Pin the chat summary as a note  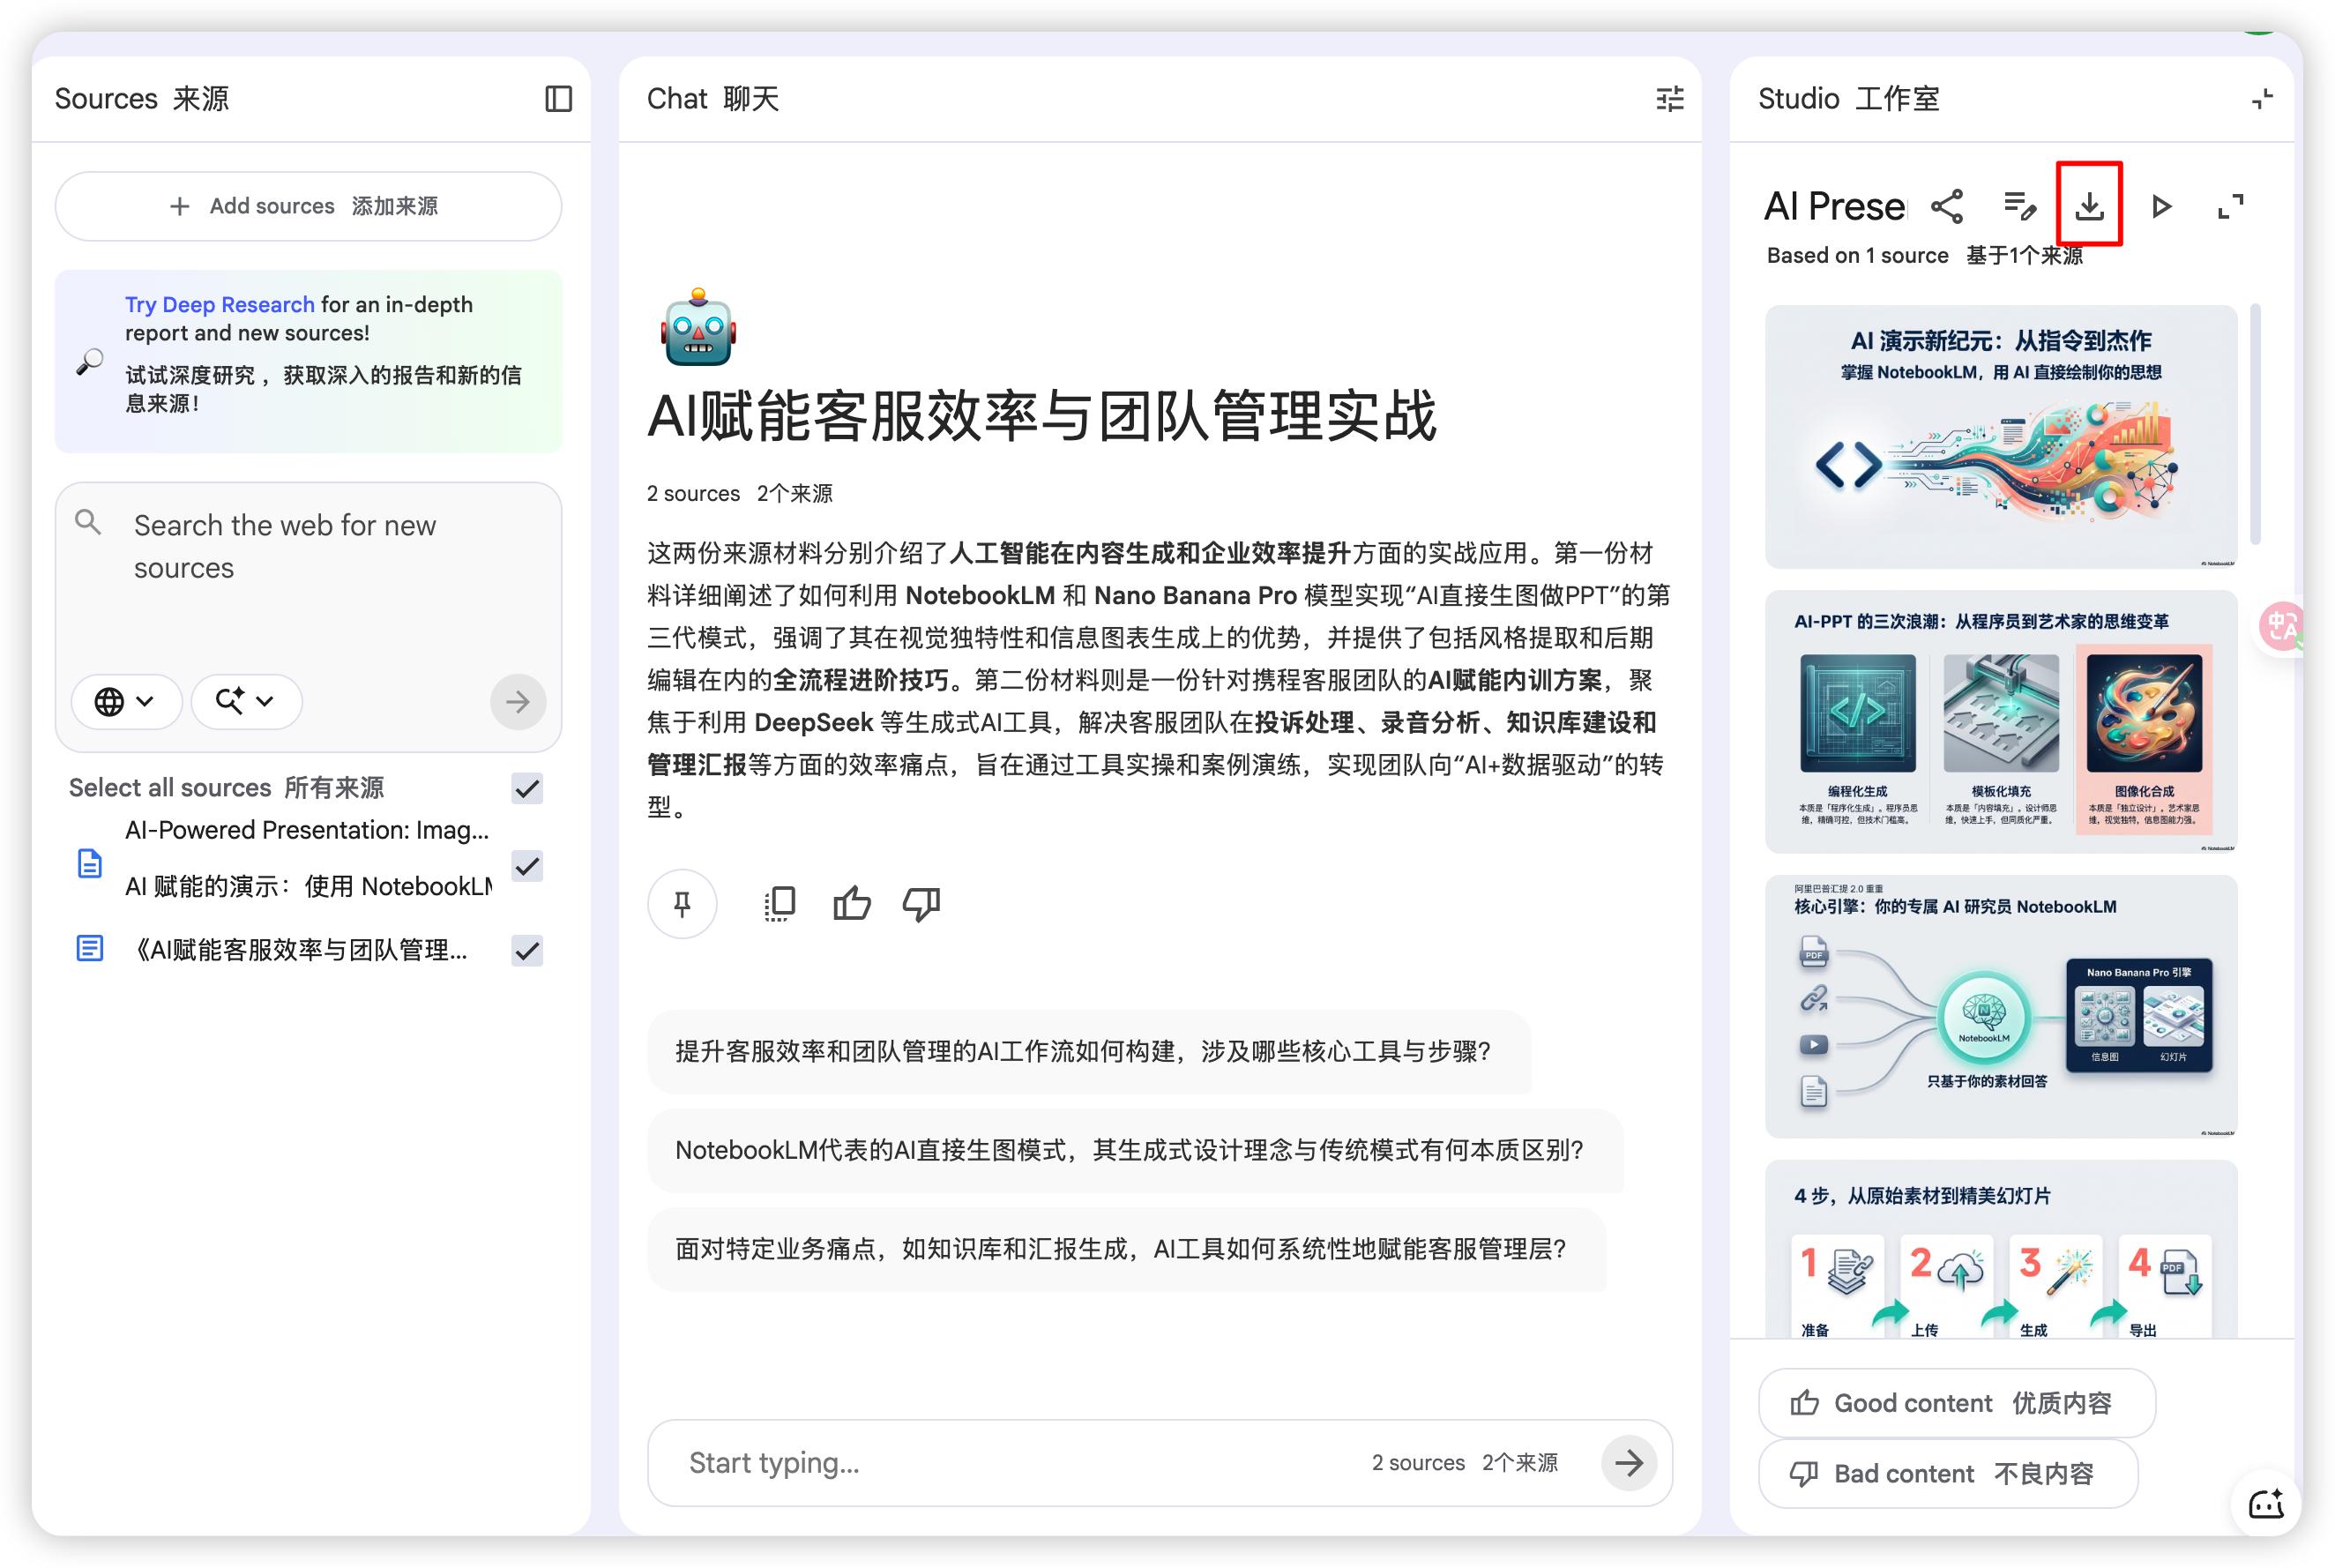682,904
